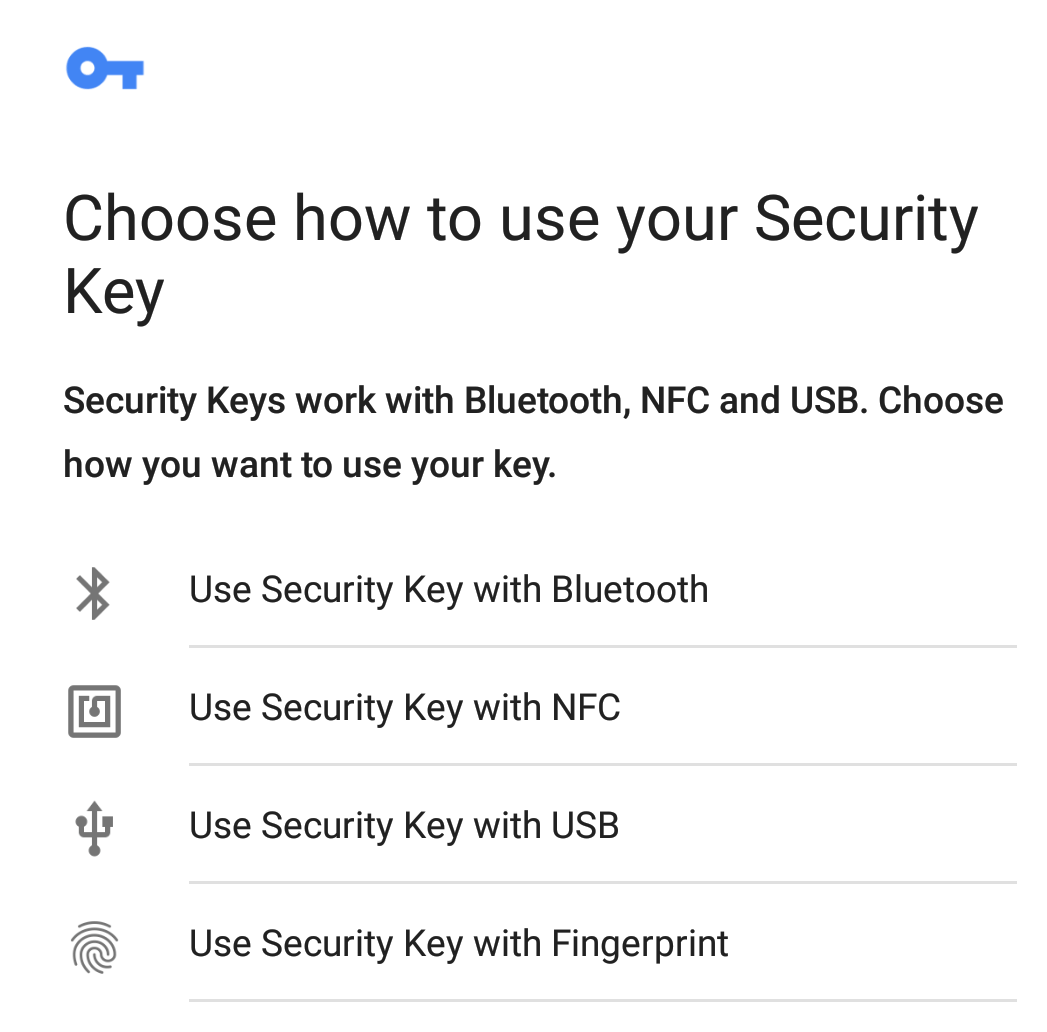Click "NFC" in the bold description text
The width and height of the screenshot is (1047, 1032).
pos(675,401)
